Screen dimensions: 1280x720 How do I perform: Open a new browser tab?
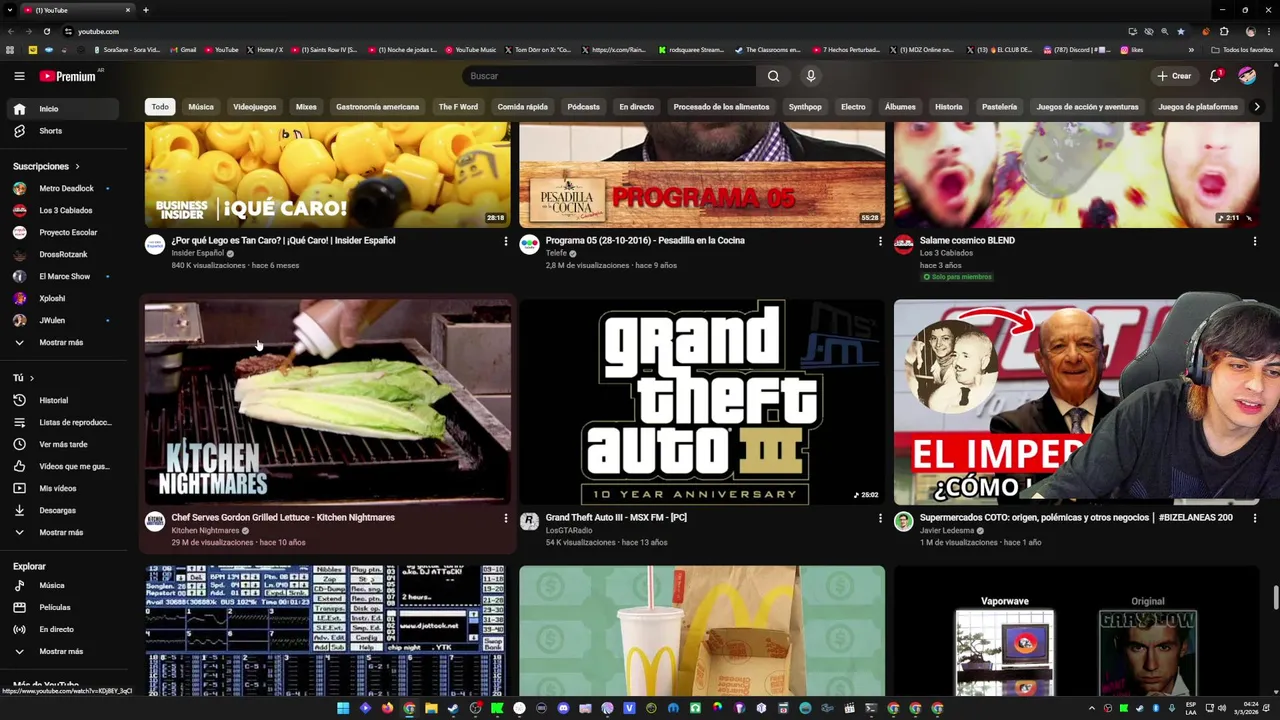coord(146,10)
